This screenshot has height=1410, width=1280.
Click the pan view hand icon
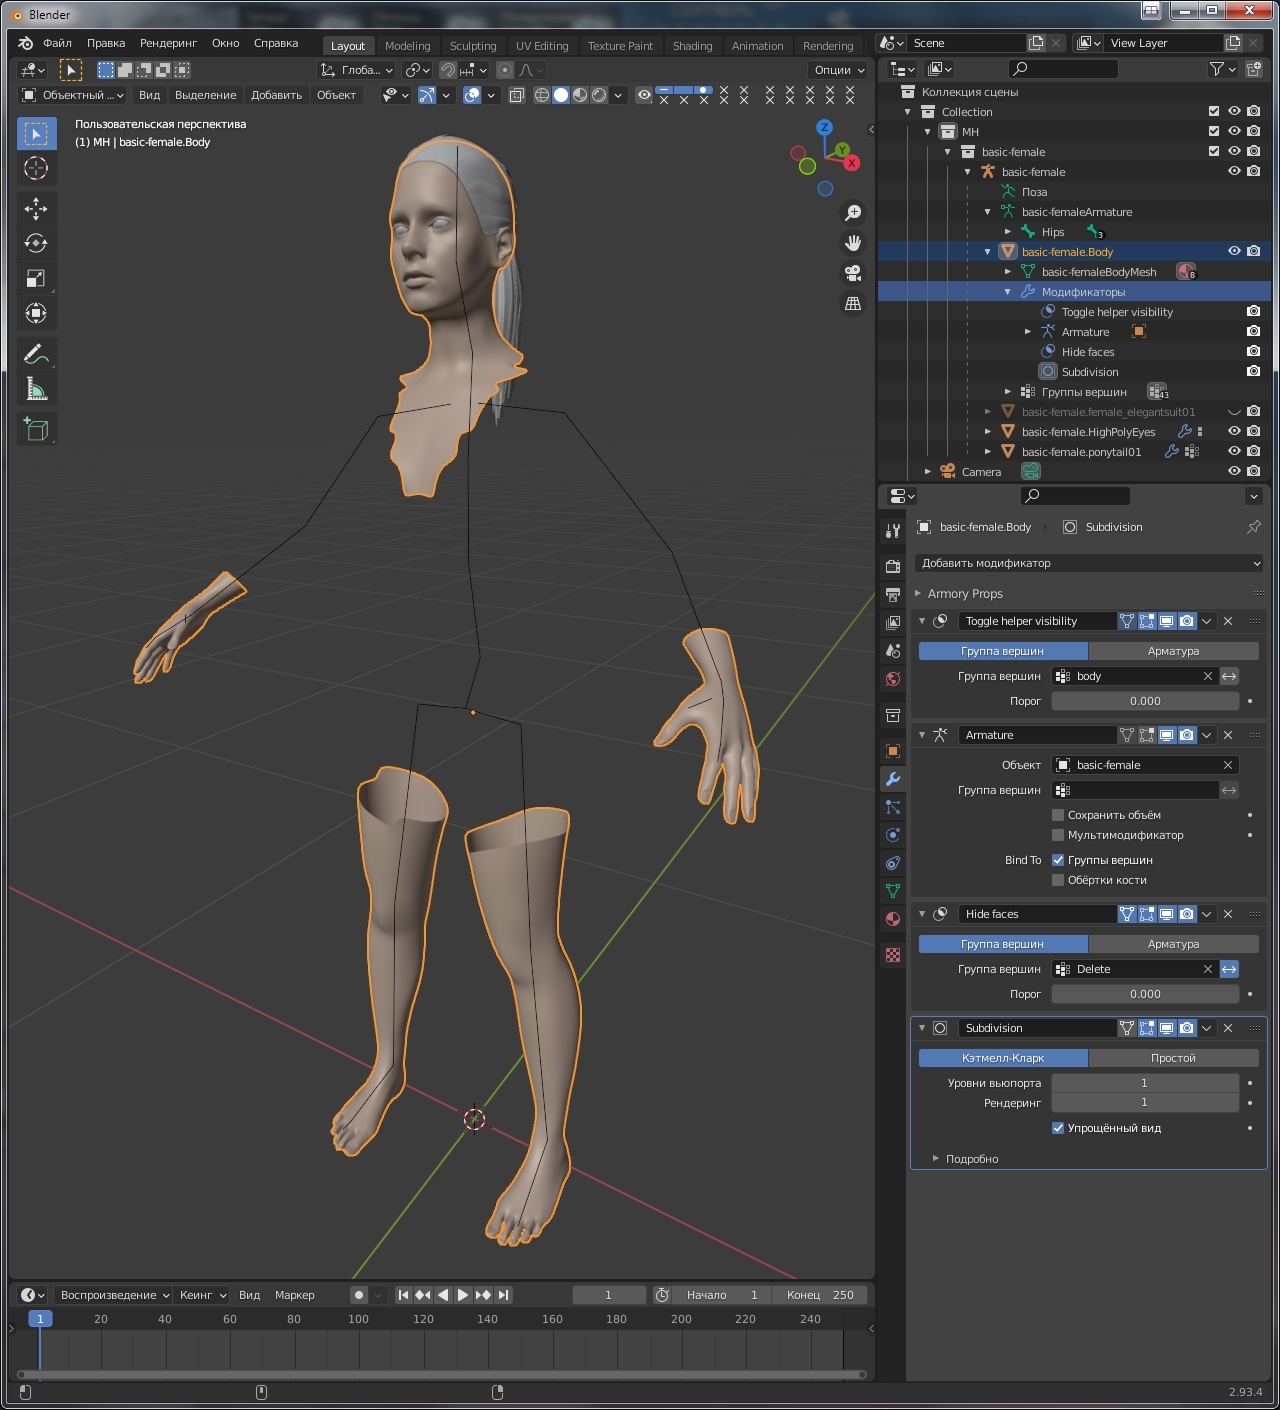tap(853, 243)
